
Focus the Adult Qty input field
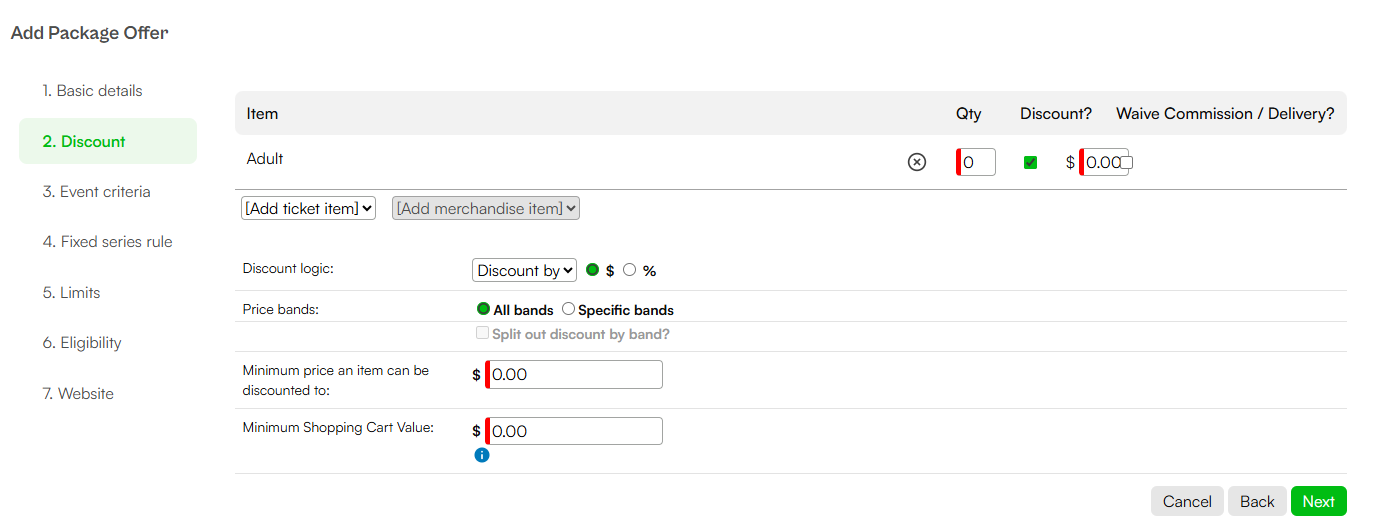[x=976, y=162]
